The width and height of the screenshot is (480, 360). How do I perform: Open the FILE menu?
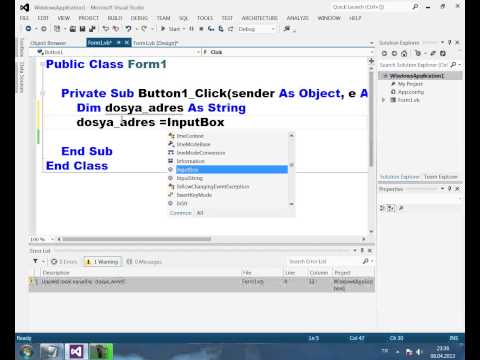(x=24, y=18)
